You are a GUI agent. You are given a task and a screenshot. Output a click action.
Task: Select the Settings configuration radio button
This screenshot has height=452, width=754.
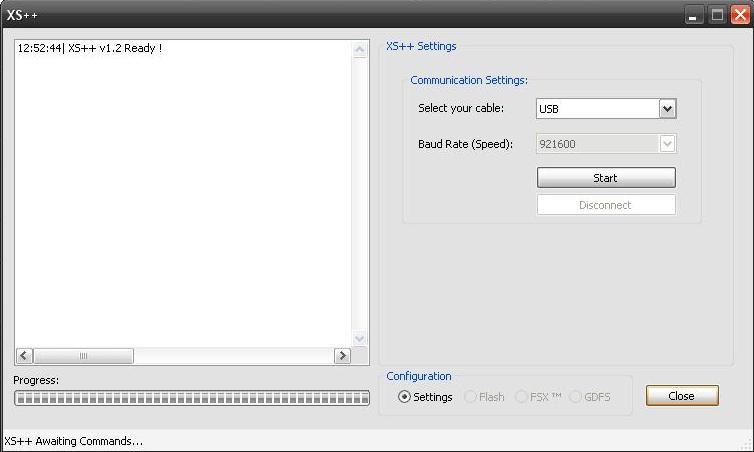point(404,397)
